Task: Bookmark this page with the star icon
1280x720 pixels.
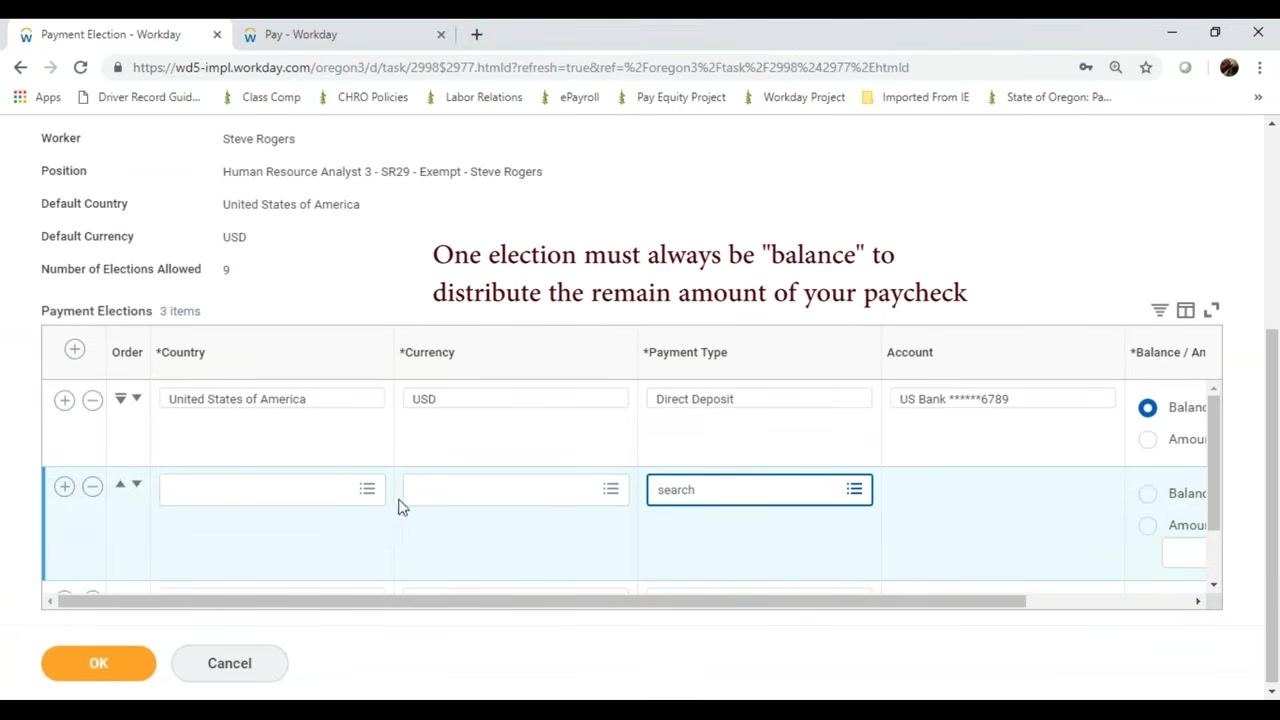Action: tap(1146, 67)
